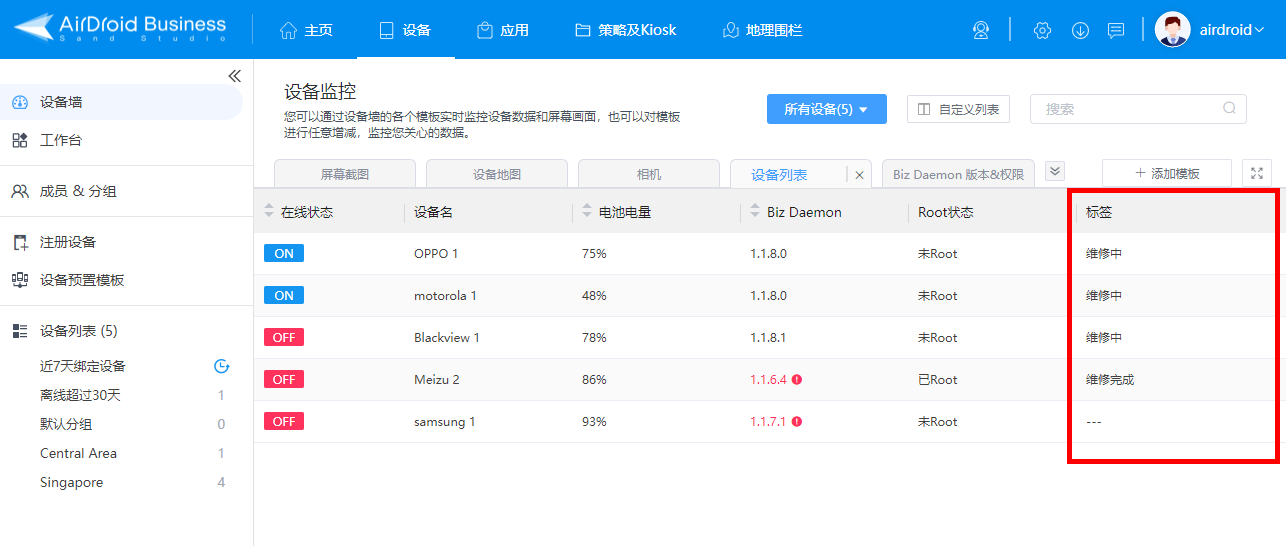Click ON status badge for OPPO 1
Image resolution: width=1286 pixels, height=546 pixels.
click(284, 254)
